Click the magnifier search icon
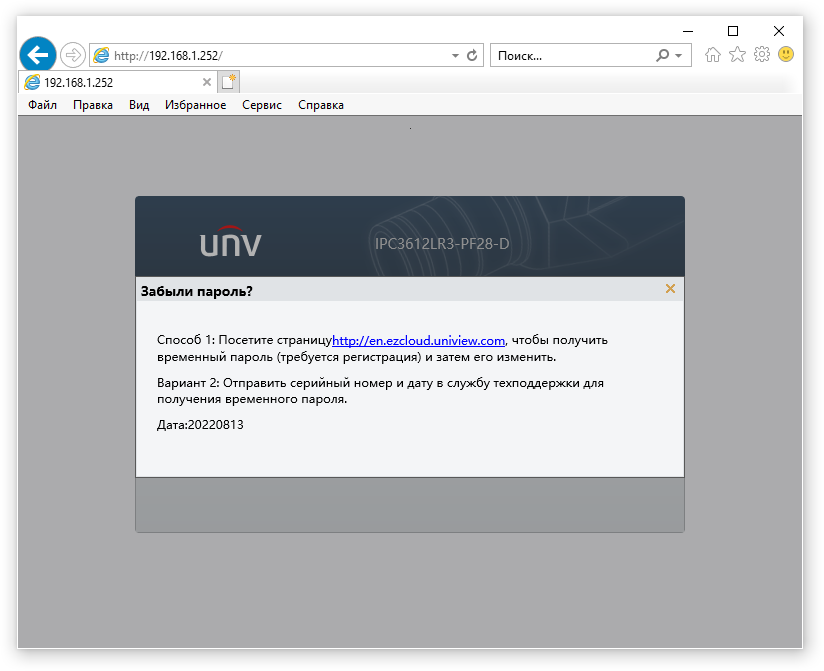The height and width of the screenshot is (671, 824). pyautogui.click(x=663, y=55)
